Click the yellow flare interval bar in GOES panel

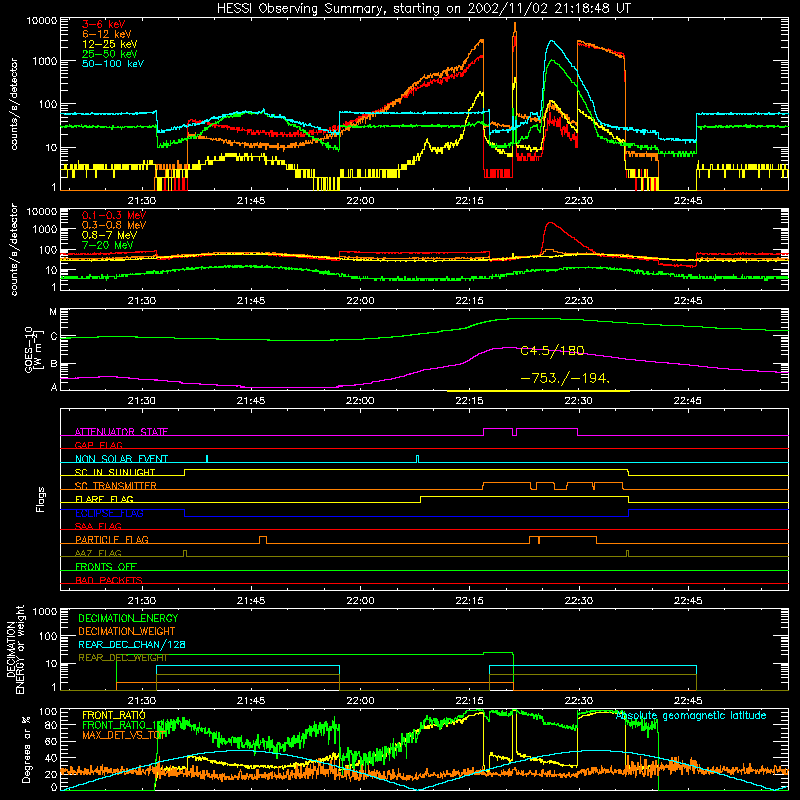pos(538,391)
